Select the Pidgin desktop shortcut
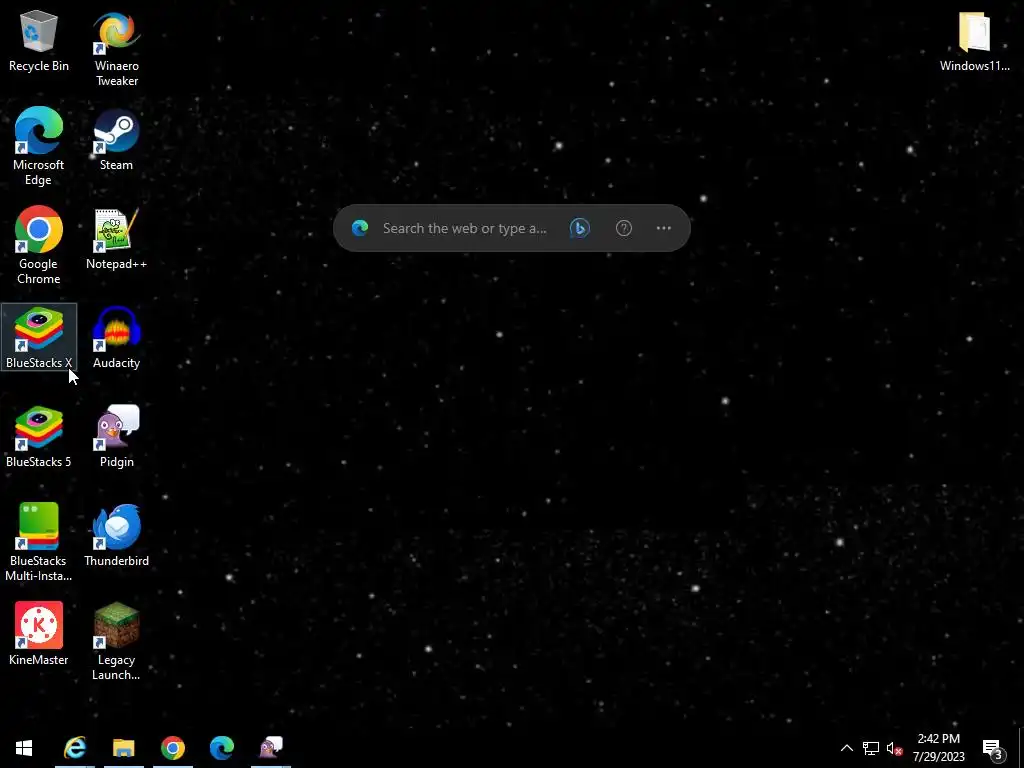Viewport: 1024px width, 768px height. click(116, 436)
